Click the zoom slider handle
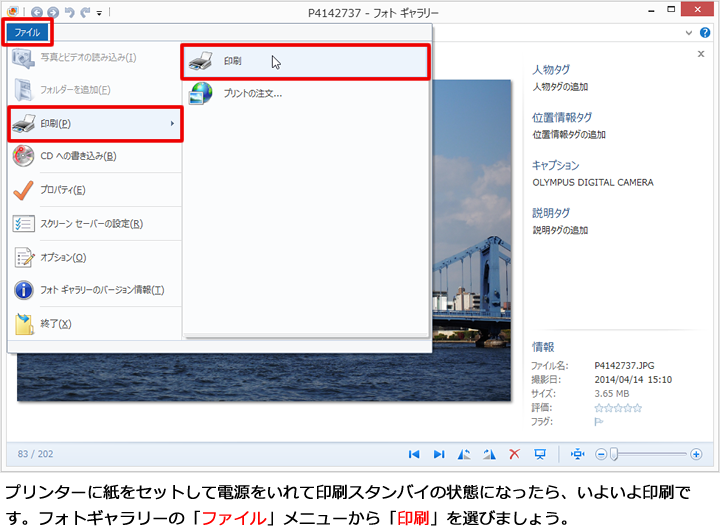The image size is (720, 527). (x=614, y=454)
